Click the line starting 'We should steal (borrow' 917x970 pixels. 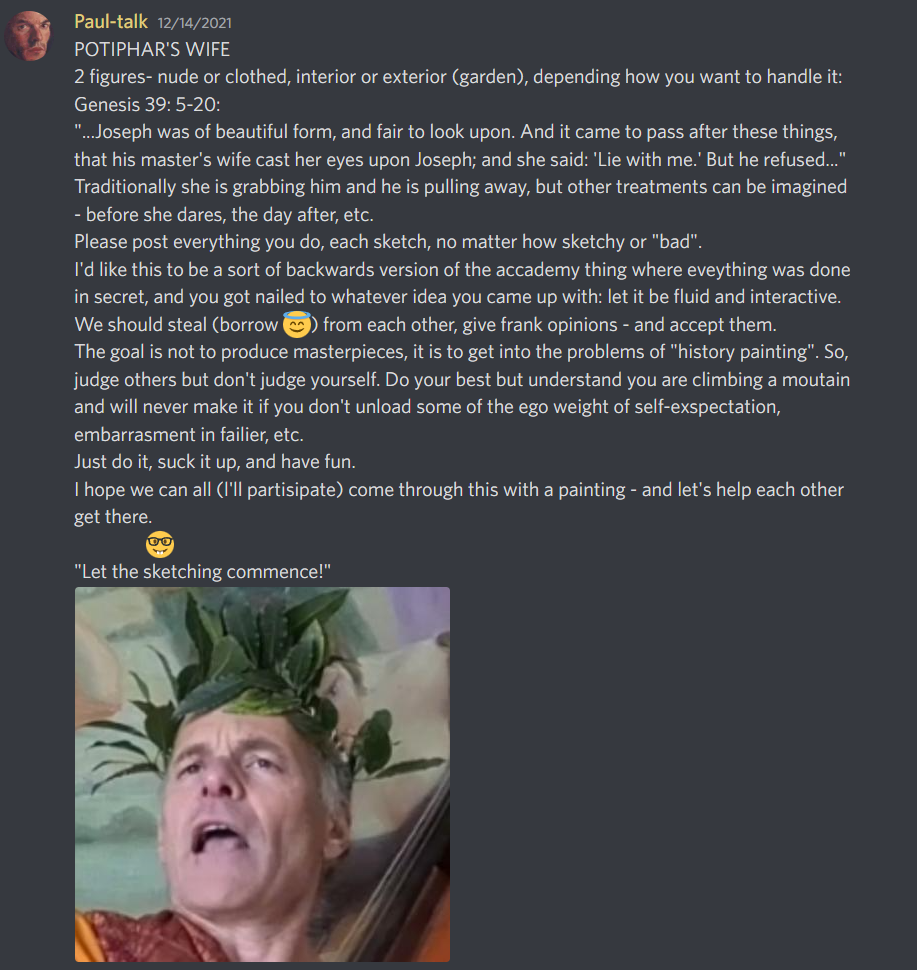pyautogui.click(x=425, y=325)
